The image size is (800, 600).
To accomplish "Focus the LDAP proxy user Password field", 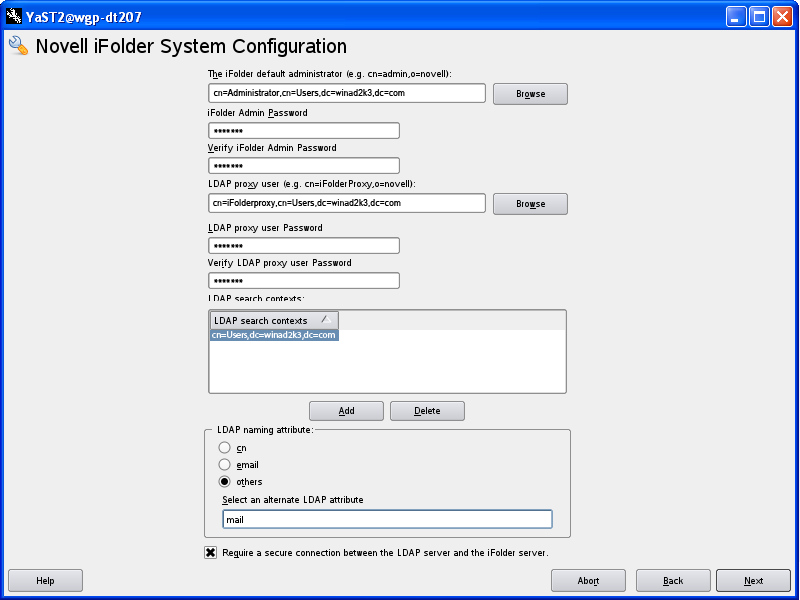I will [304, 245].
